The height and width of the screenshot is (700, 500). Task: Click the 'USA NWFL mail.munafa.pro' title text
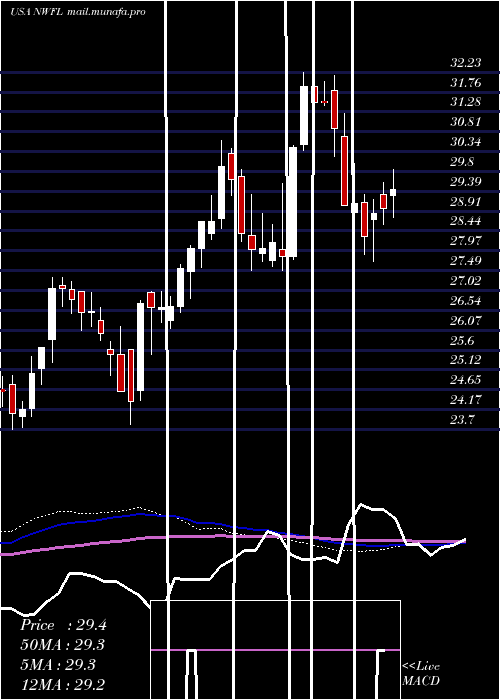[78, 12]
